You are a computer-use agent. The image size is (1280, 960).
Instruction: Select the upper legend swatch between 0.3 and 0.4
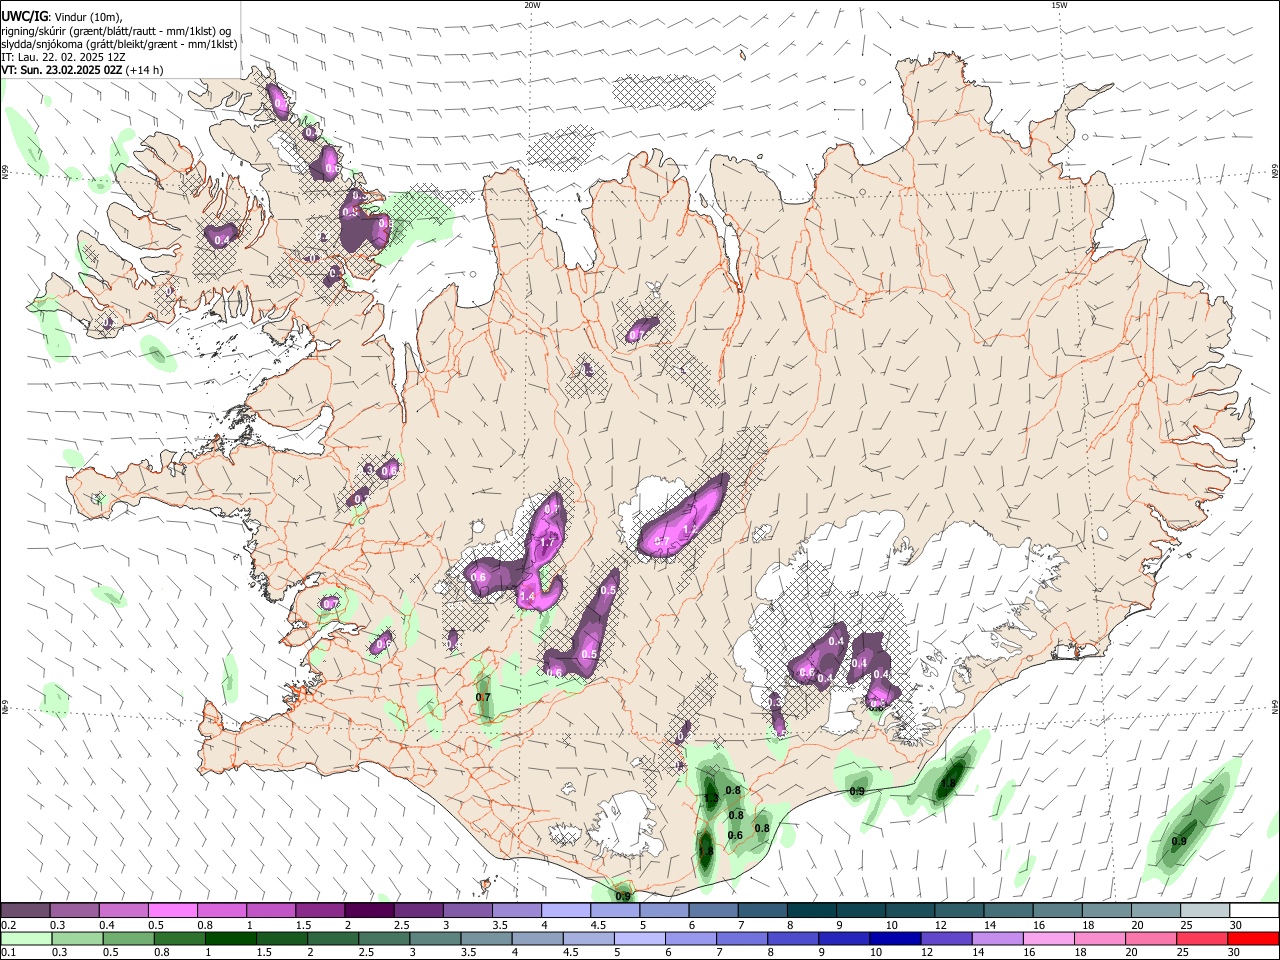tap(75, 911)
